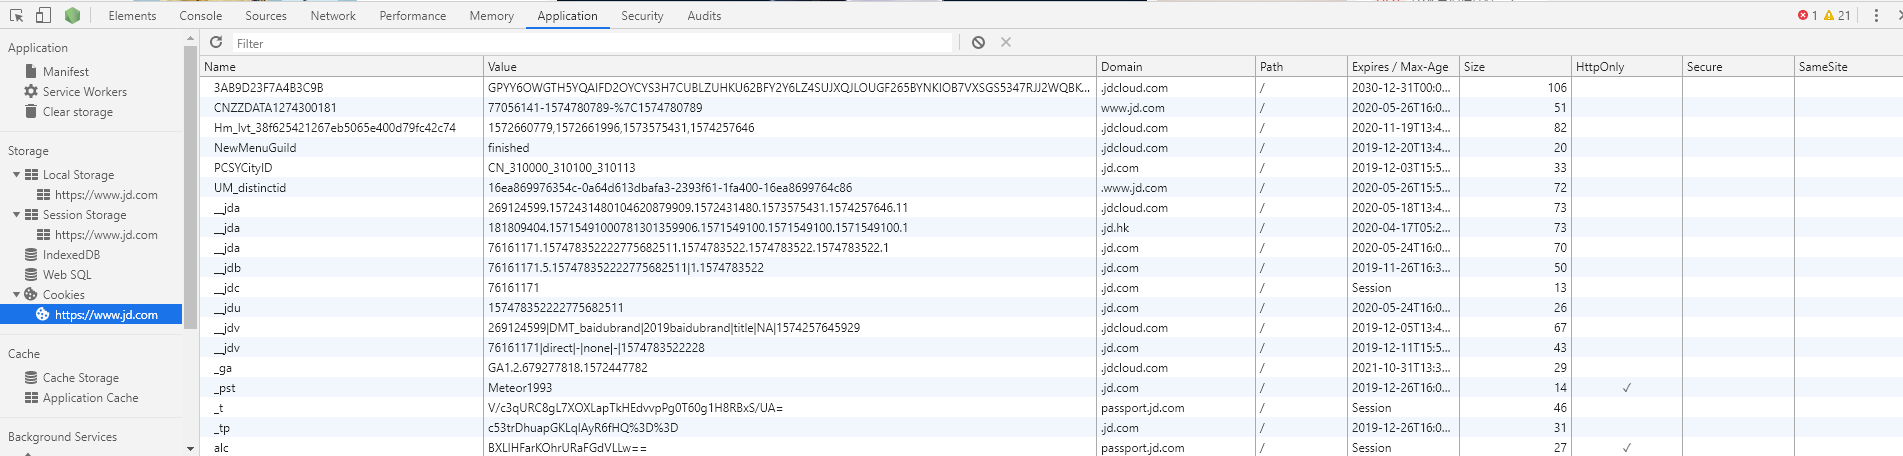Sort cookies by Name column header
Viewport: 1903px width, 456px height.
(x=341, y=67)
